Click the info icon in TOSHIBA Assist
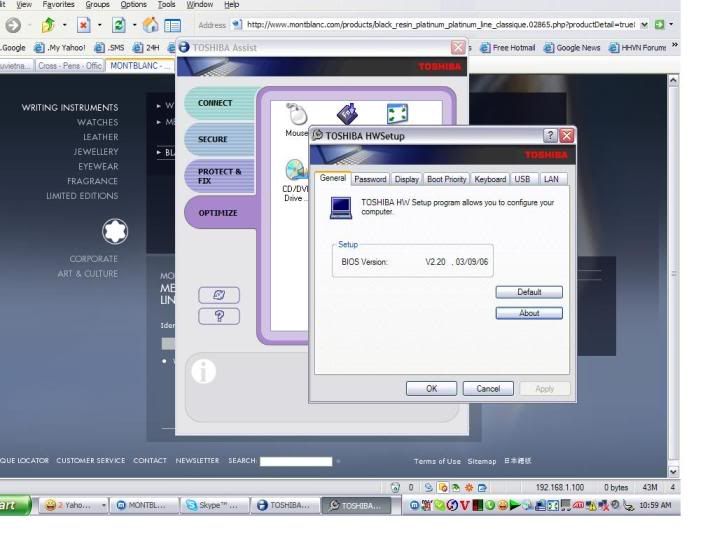This screenshot has height=538, width=717. (x=204, y=371)
